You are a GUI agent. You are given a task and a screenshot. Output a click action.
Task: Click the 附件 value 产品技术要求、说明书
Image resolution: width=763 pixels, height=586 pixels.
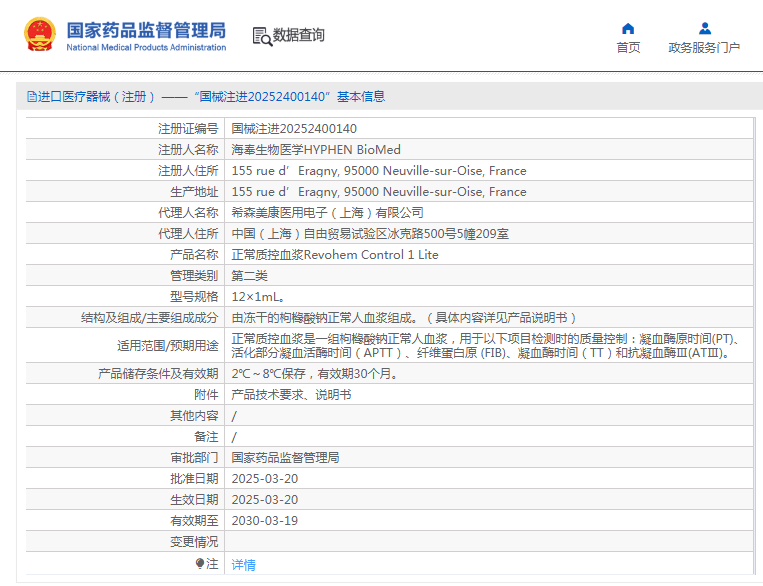291,395
